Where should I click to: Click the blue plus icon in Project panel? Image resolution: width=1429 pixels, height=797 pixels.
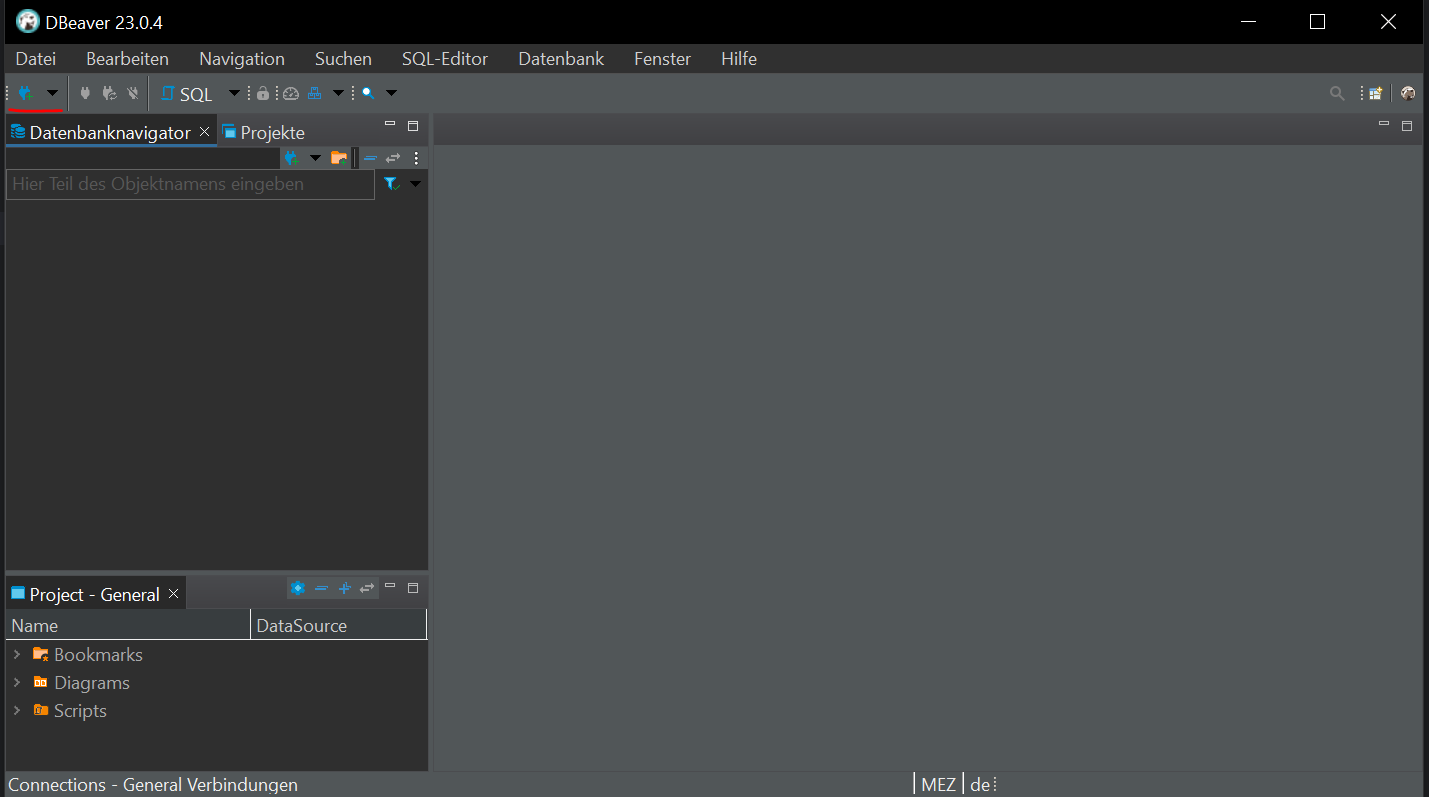coord(344,588)
